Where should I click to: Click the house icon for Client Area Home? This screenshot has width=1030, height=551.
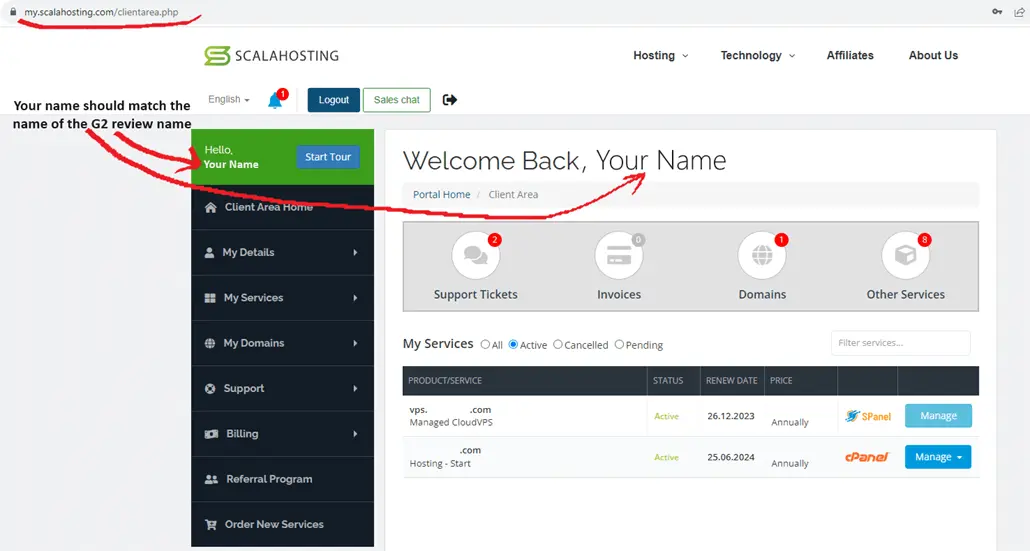pyautogui.click(x=210, y=208)
